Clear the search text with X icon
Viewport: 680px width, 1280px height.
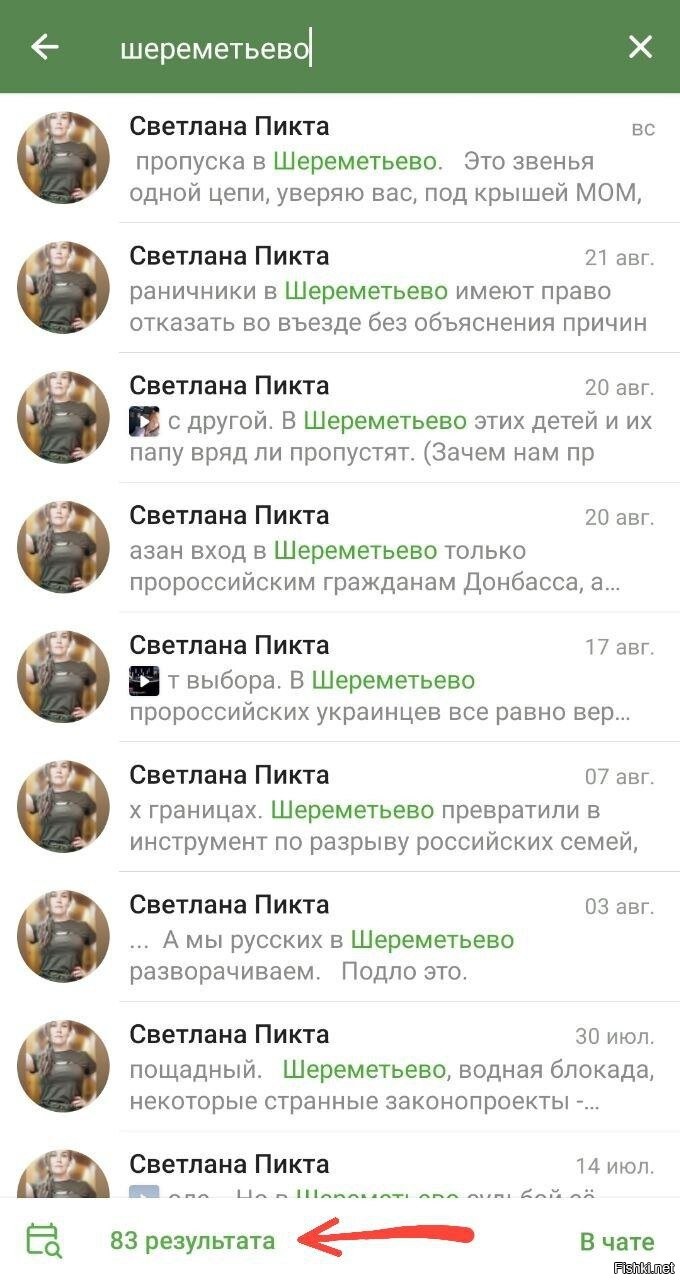[640, 47]
